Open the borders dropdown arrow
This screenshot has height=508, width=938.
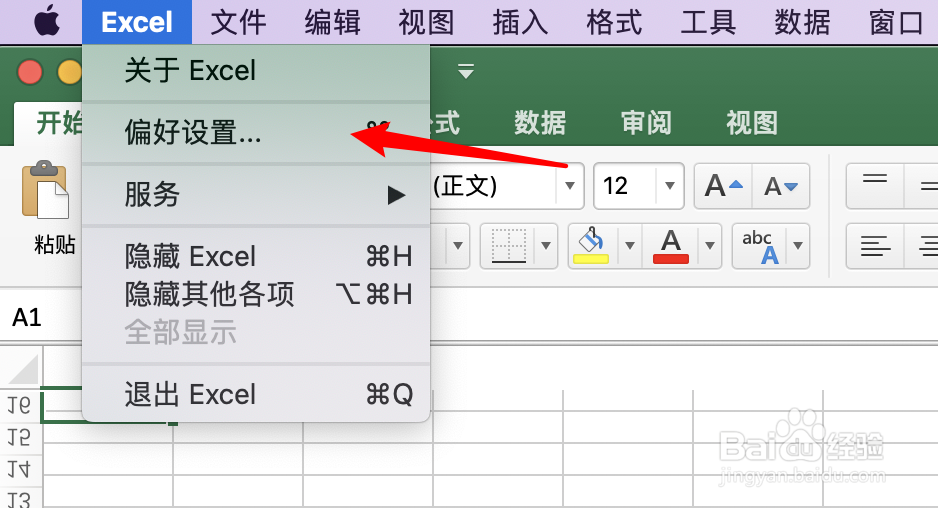546,246
